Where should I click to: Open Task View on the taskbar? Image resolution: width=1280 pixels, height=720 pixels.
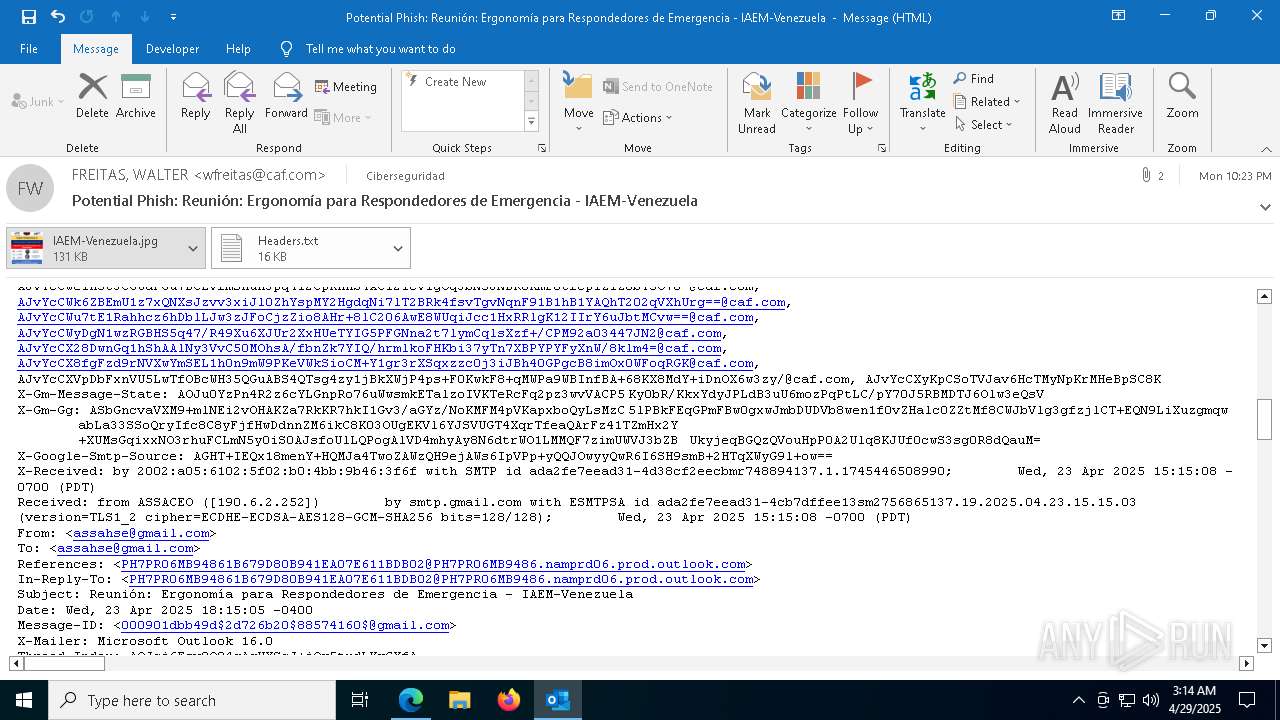pyautogui.click(x=360, y=700)
